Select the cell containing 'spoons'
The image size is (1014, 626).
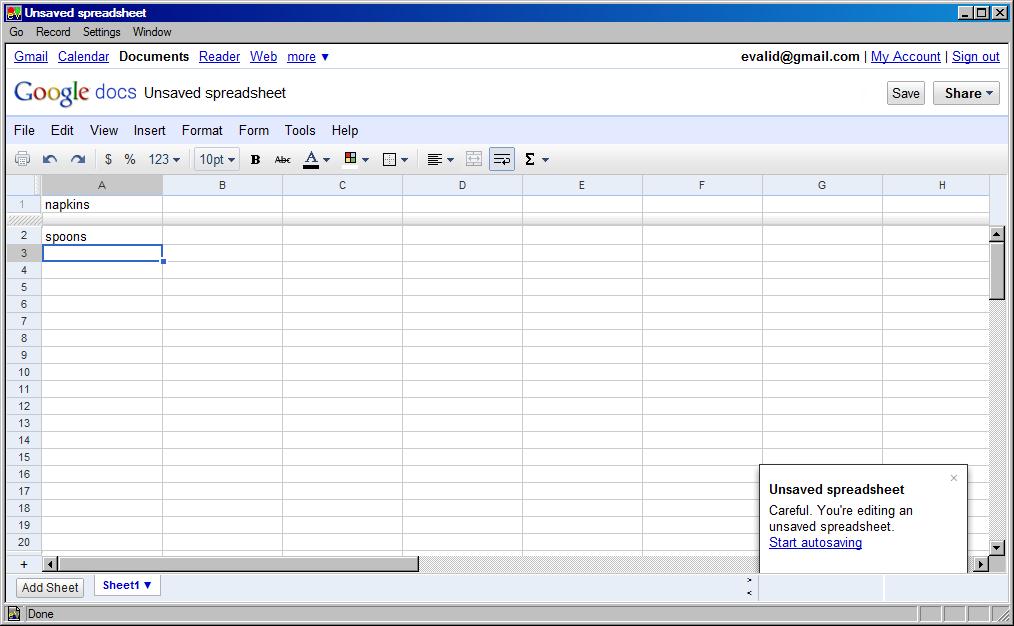click(x=102, y=236)
